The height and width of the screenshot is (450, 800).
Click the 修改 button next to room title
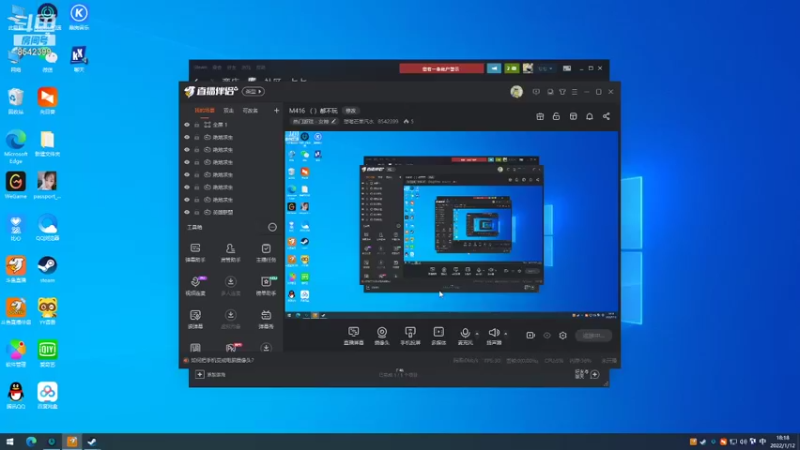pos(351,110)
